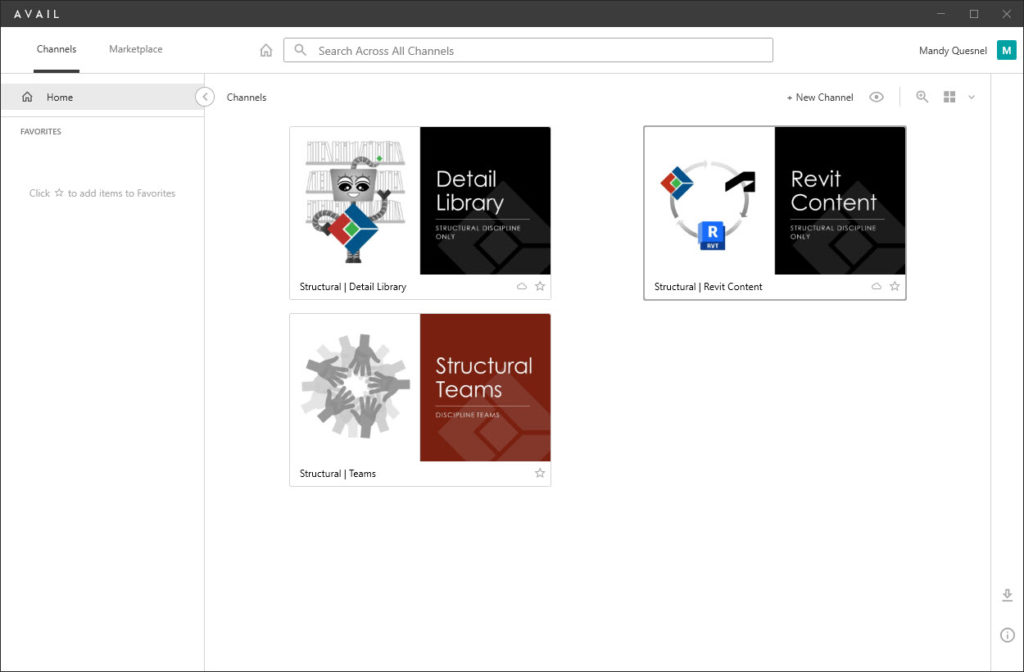The image size is (1024, 672).
Task: Maximize the AVAIL window
Action: tap(974, 14)
